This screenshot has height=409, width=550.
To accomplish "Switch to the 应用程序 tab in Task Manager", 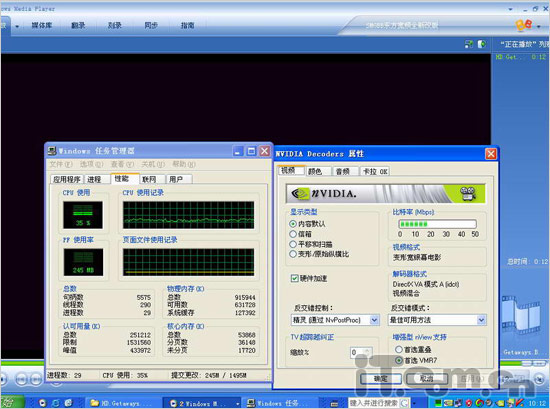I will coord(67,179).
